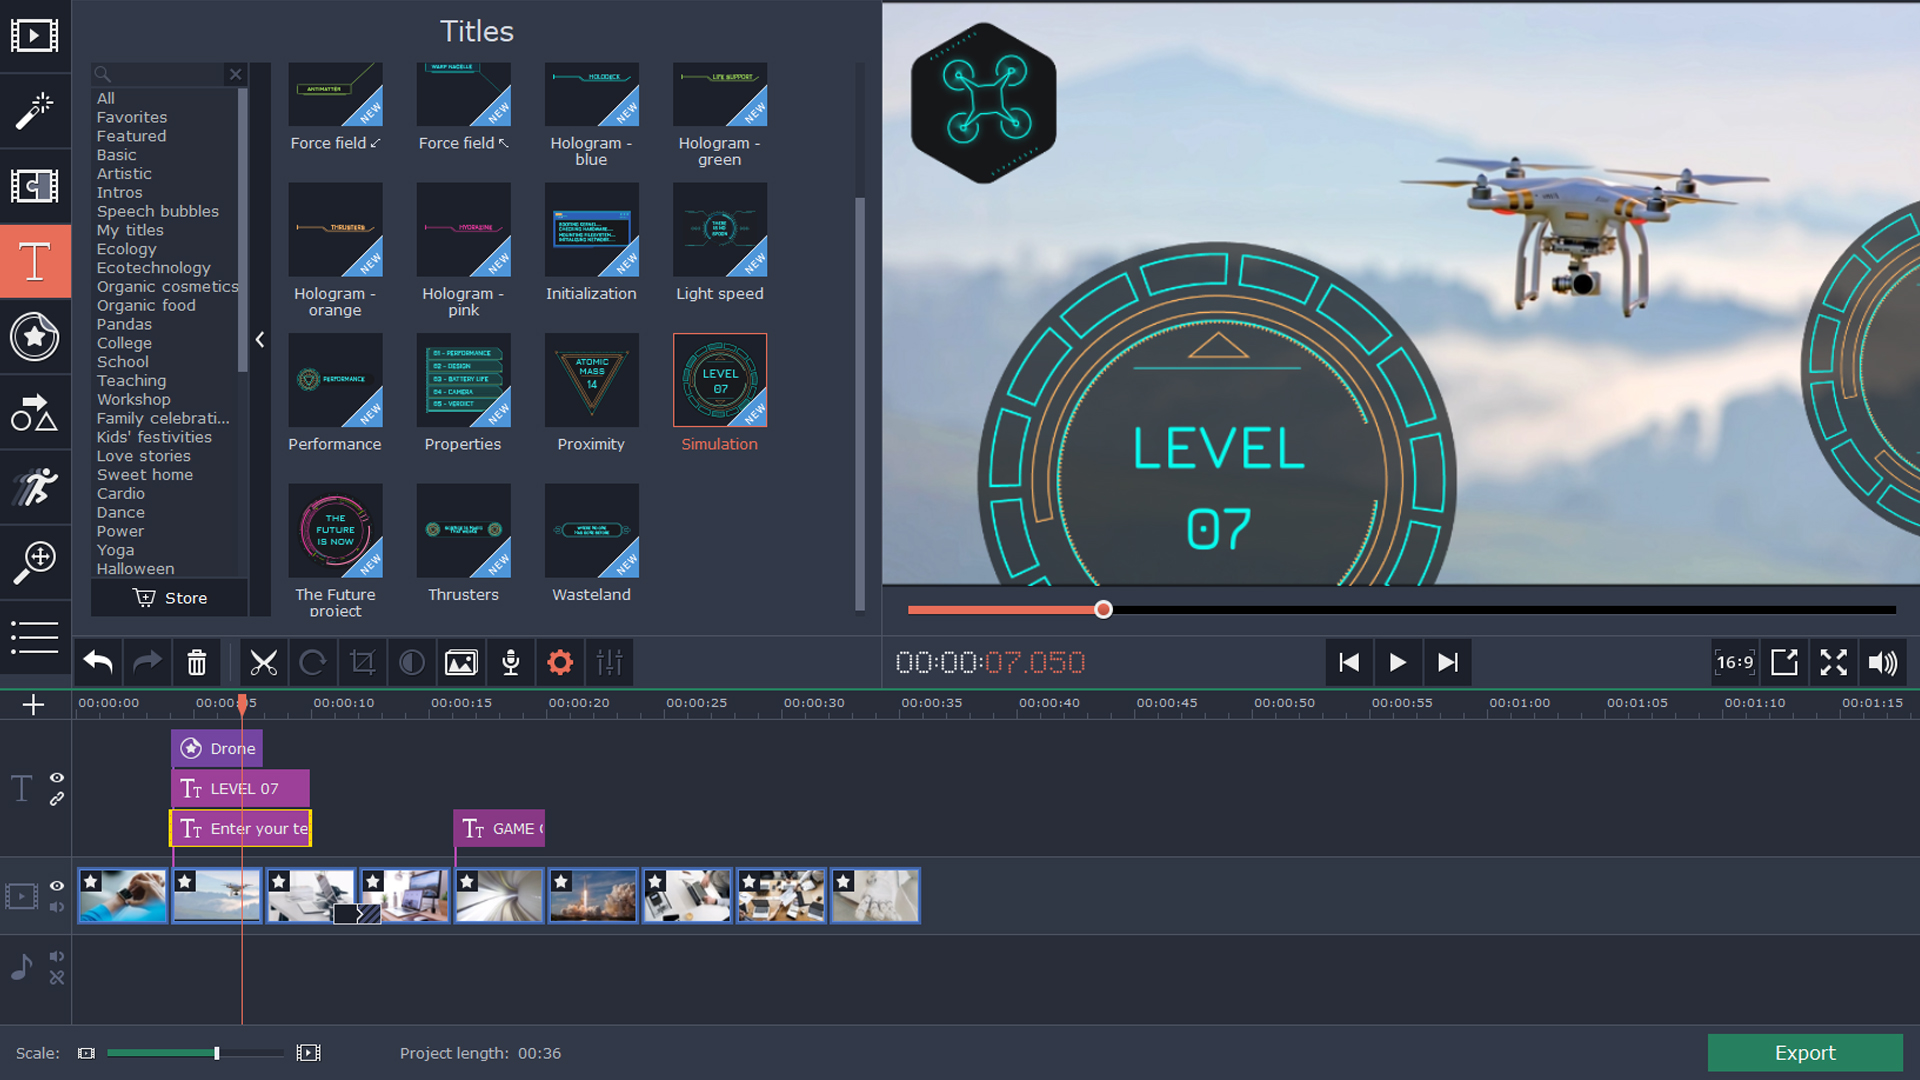Select the Ecology category
The width and height of the screenshot is (1920, 1080).
coord(126,248)
